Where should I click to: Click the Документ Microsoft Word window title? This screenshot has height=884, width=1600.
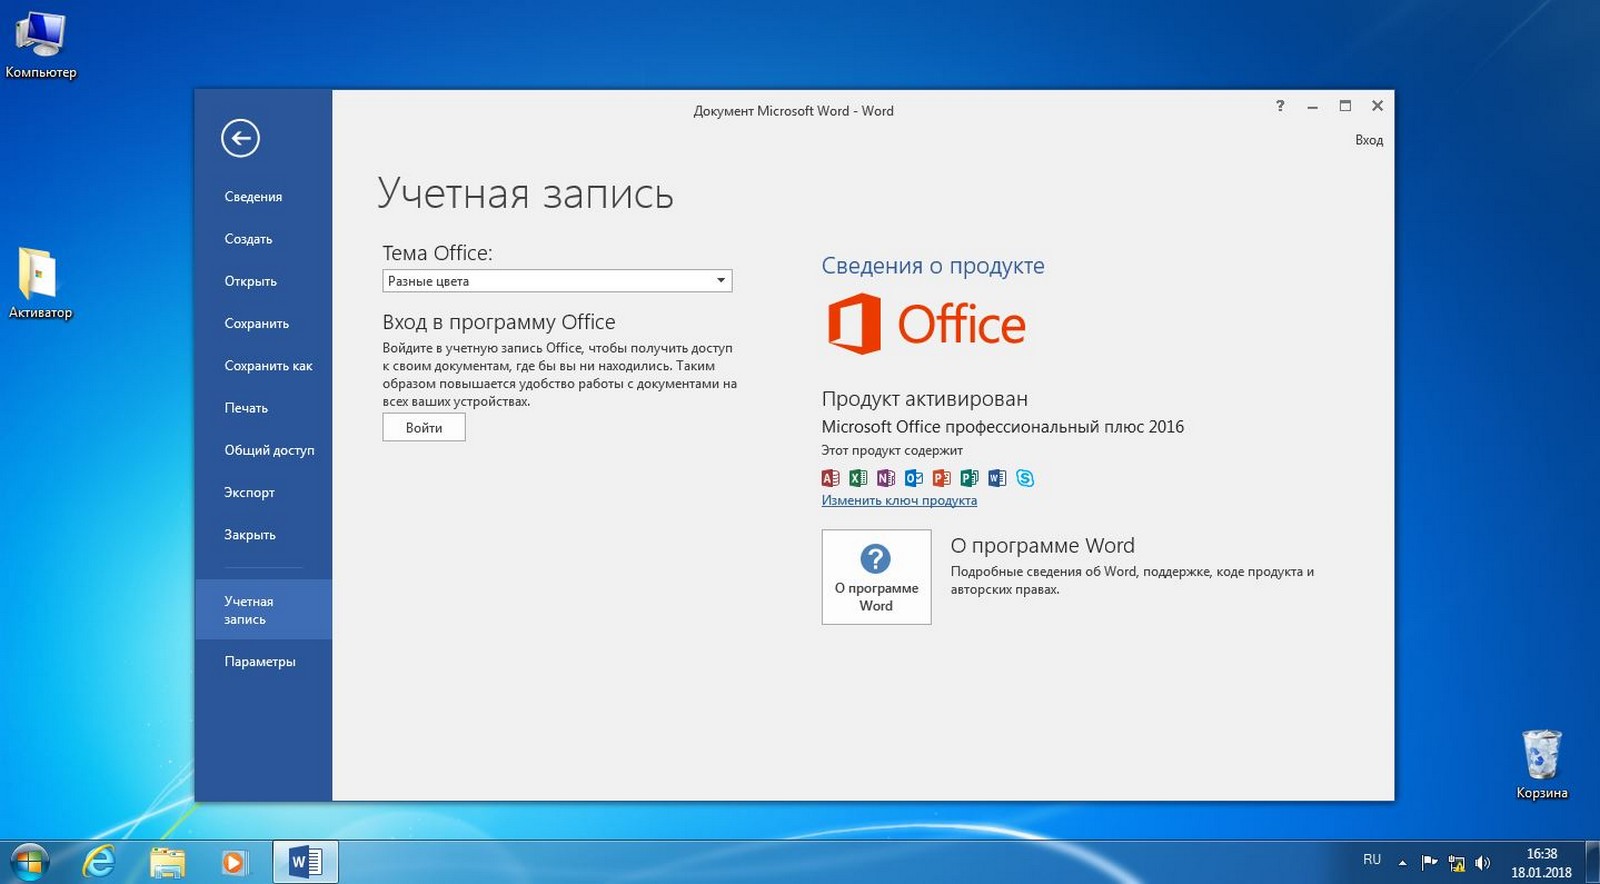pyautogui.click(x=793, y=111)
